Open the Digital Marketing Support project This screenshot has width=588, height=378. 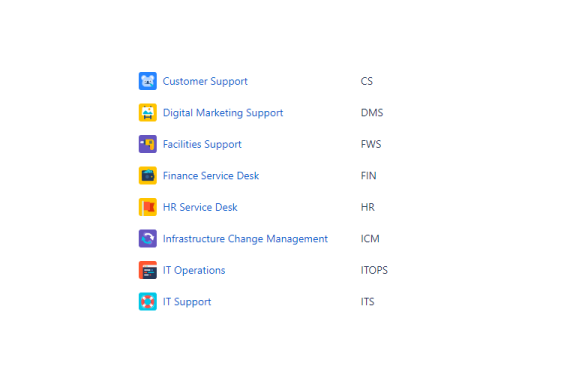pos(223,113)
